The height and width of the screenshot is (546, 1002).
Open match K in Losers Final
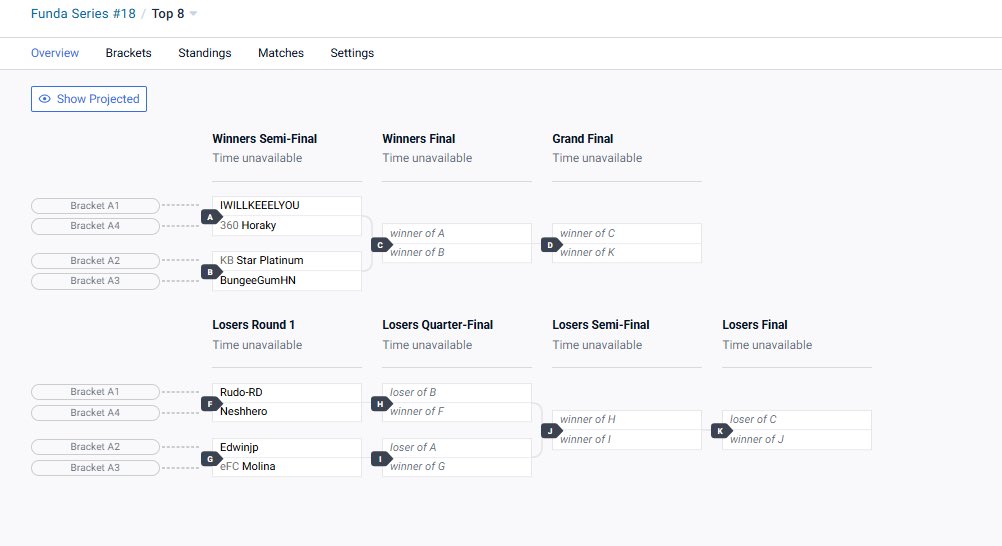point(720,430)
